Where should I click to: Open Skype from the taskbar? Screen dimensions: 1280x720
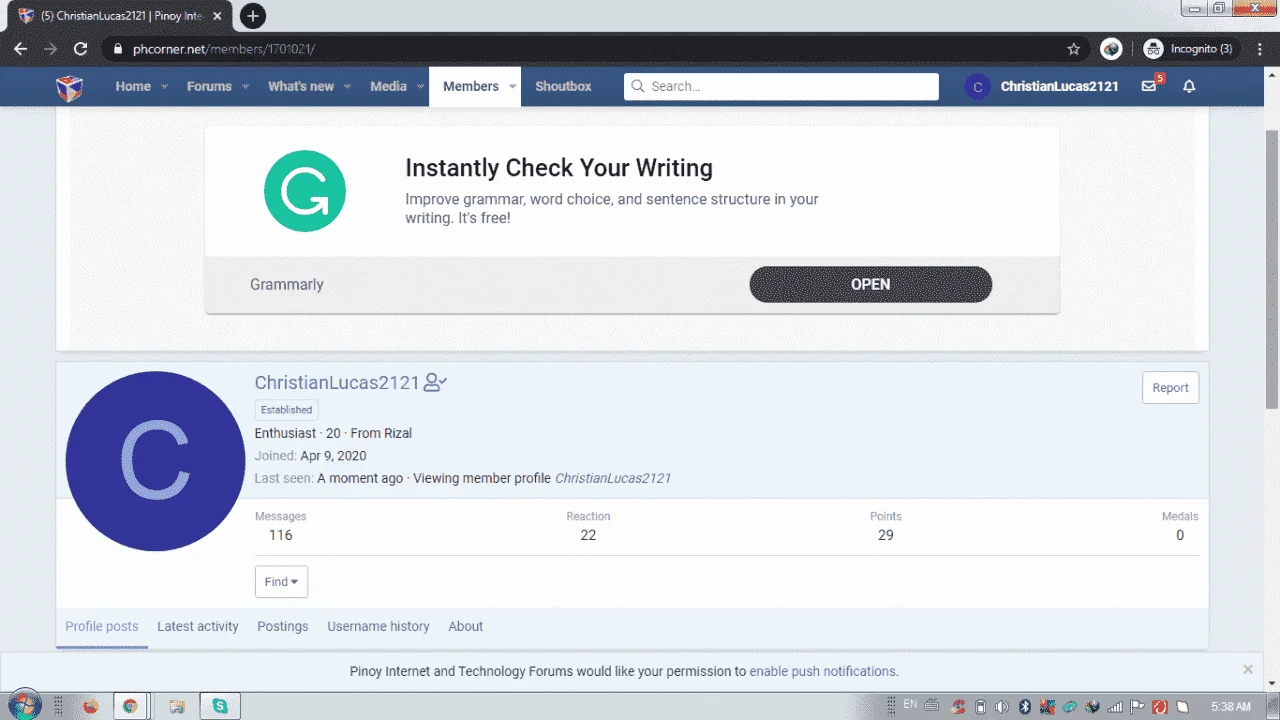click(220, 706)
